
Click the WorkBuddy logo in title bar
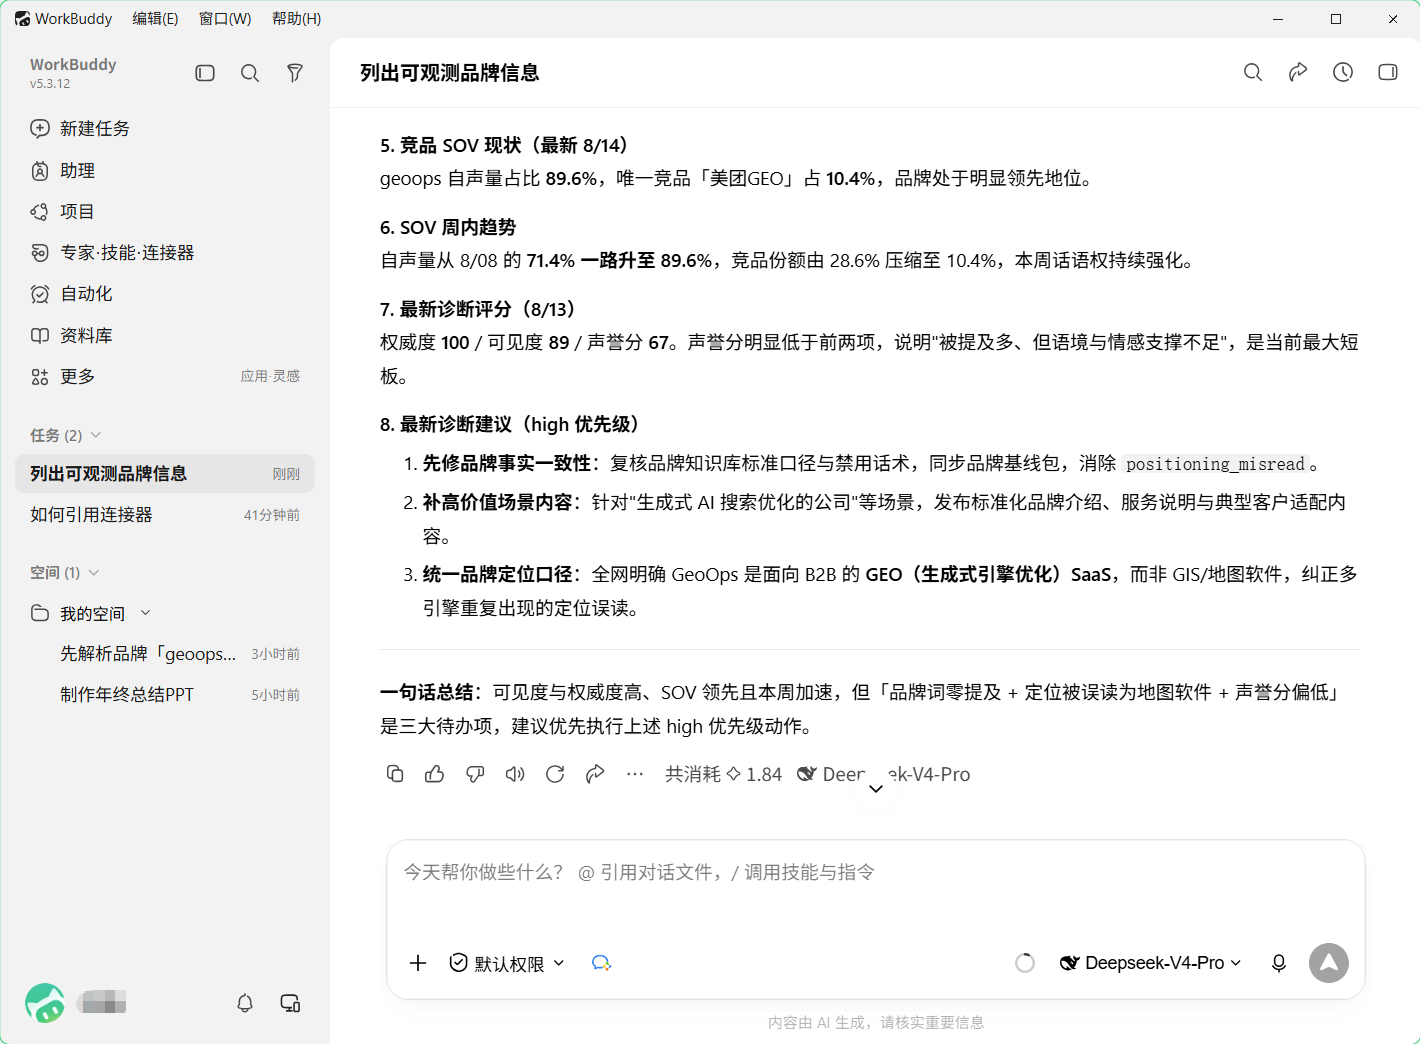click(22, 19)
